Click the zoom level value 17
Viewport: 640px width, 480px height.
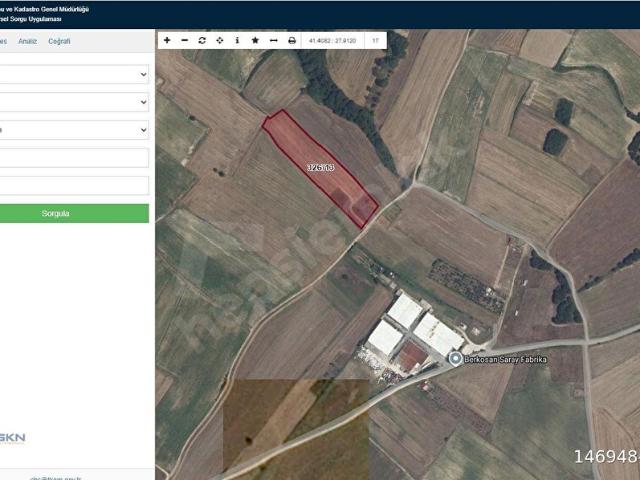point(376,41)
